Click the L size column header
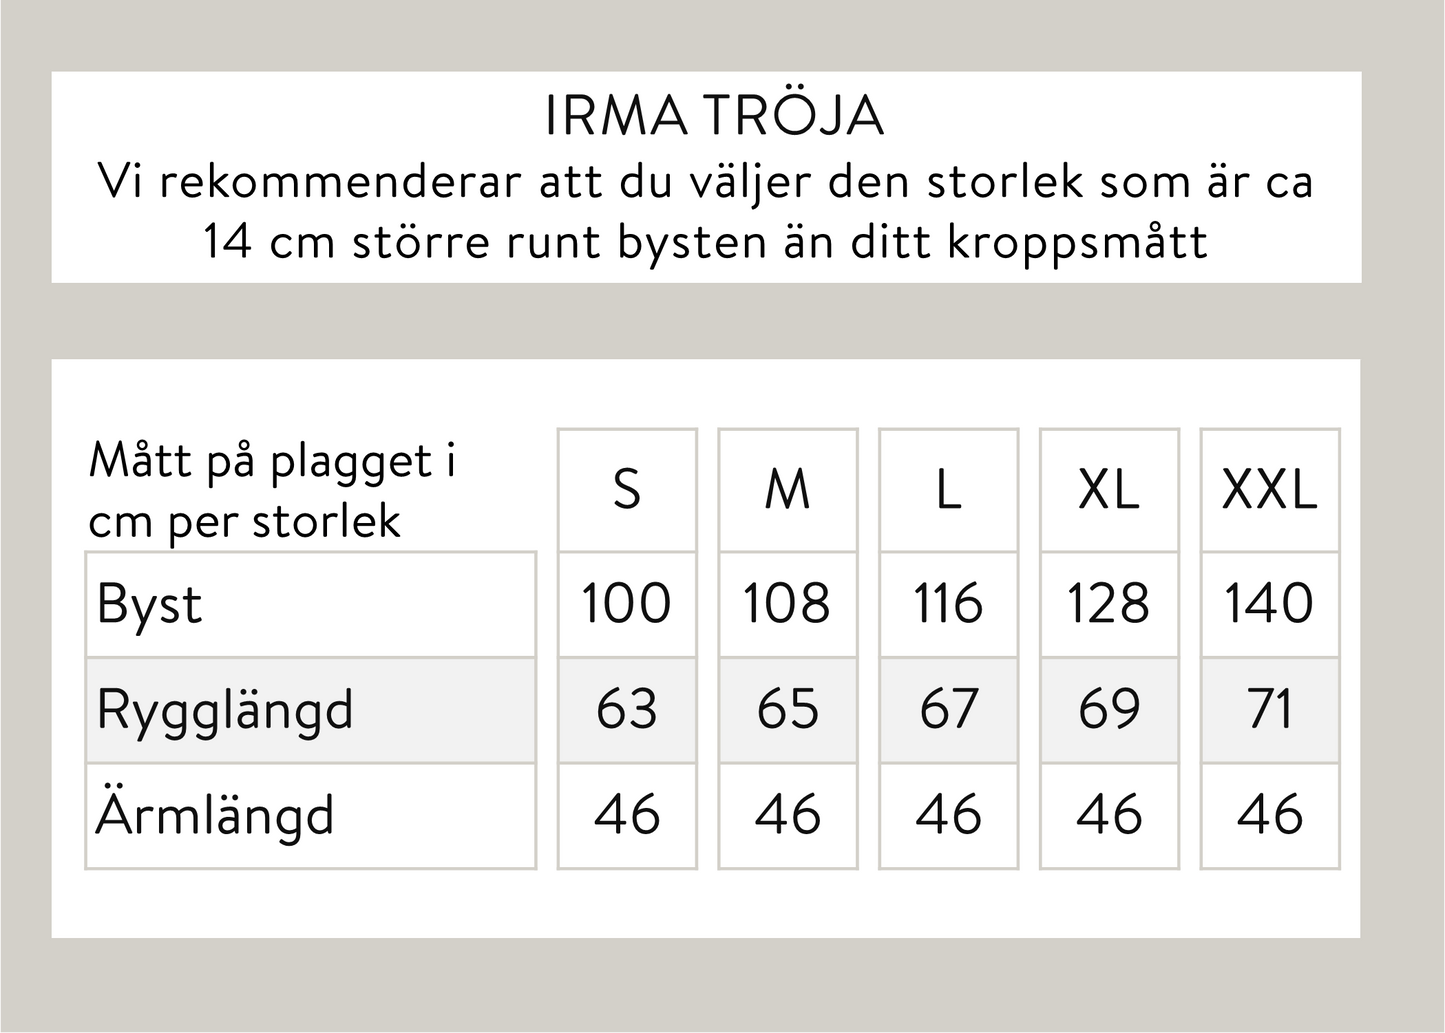1445x1033 pixels. pyautogui.click(x=948, y=490)
